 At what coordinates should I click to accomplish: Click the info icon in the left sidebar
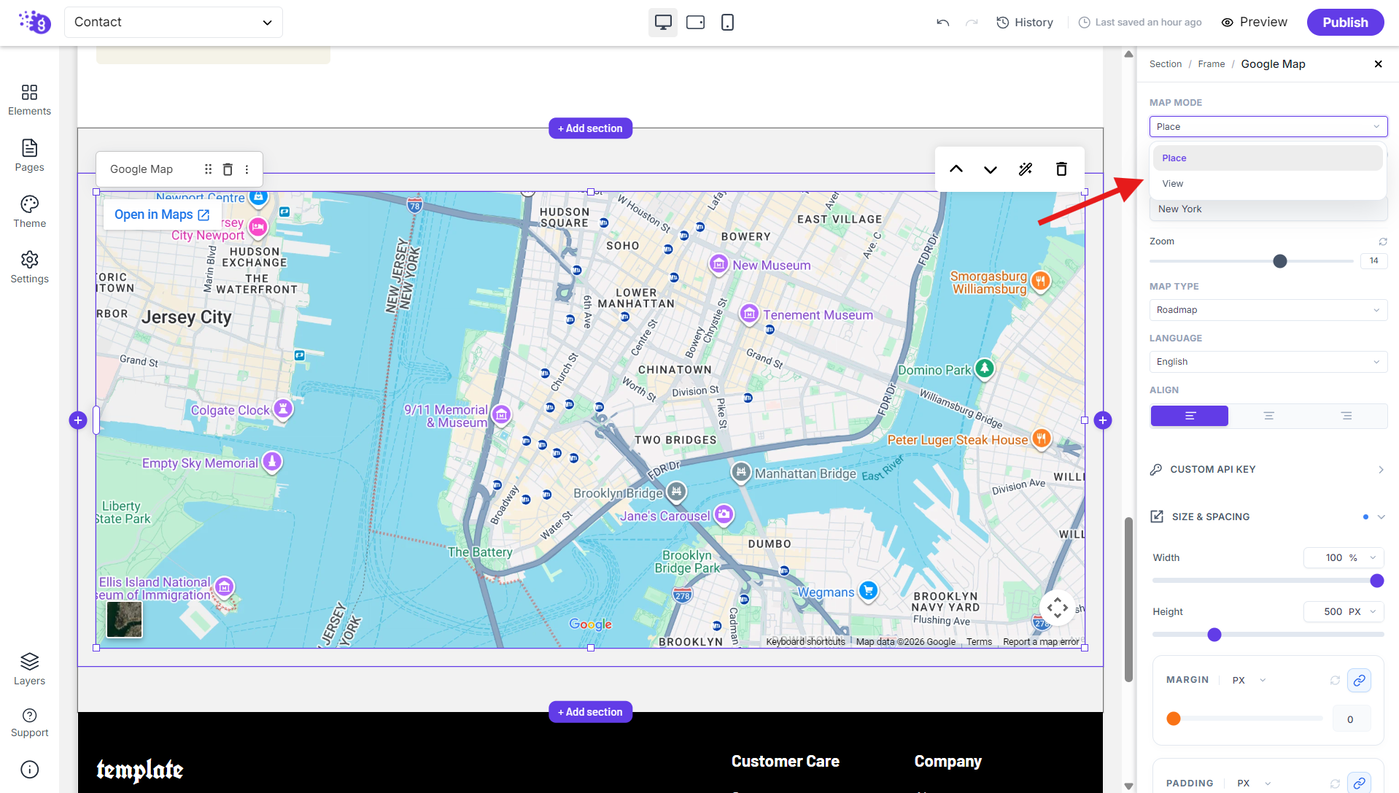click(29, 769)
